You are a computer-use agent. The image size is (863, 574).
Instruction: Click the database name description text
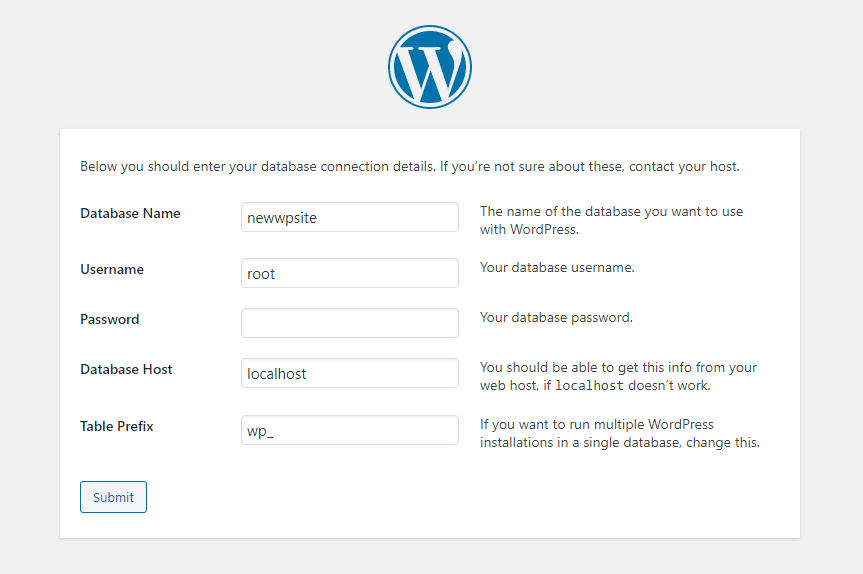(611, 220)
